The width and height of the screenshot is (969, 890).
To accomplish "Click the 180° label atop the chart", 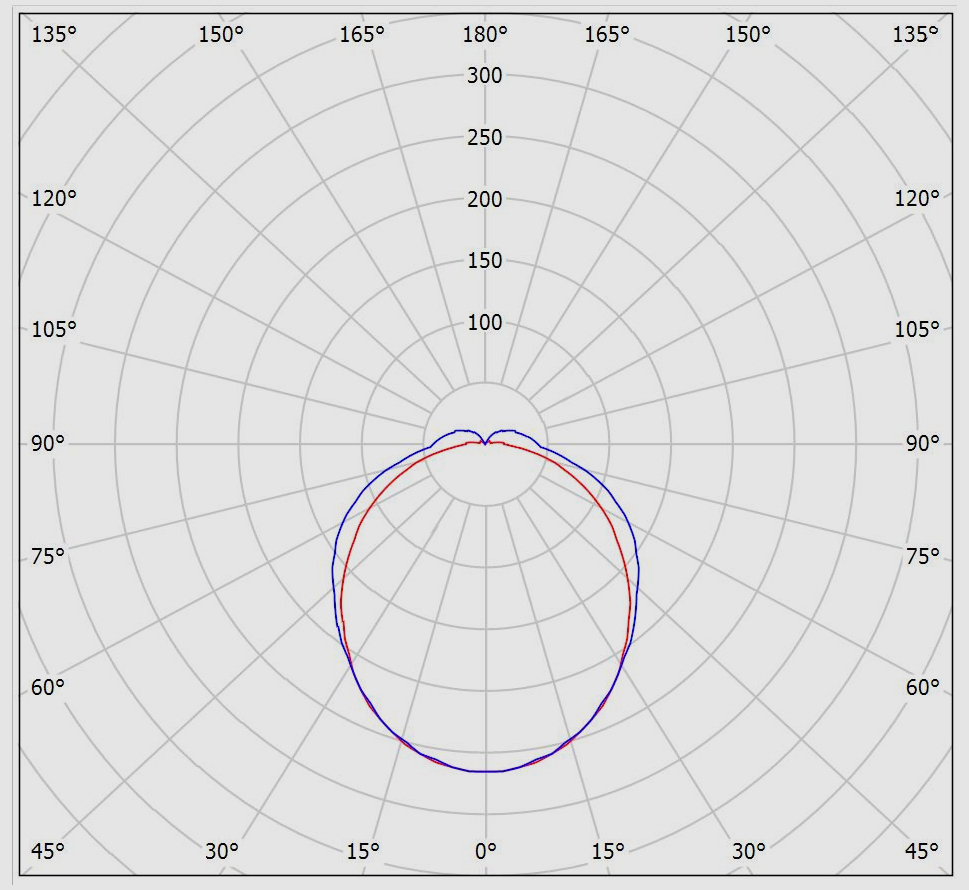I will (485, 34).
